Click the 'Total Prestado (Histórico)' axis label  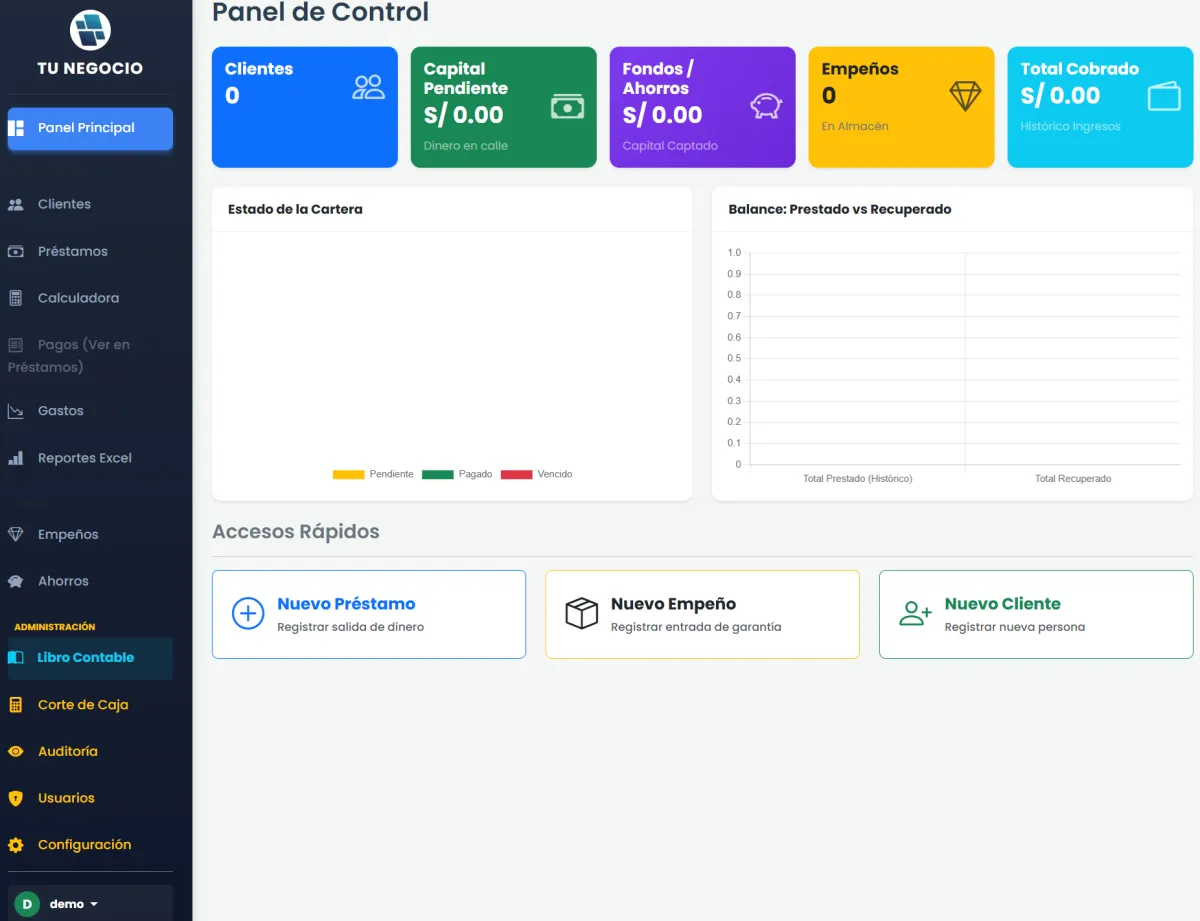[x=858, y=479]
